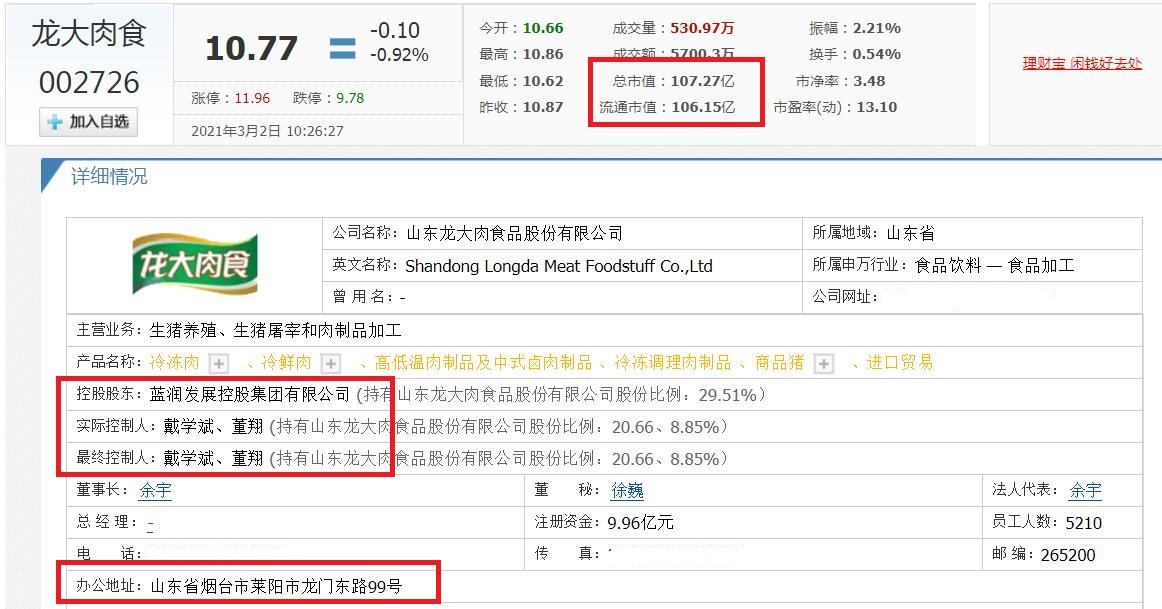Viewport: 1162px width, 609px height.
Task: Click the 详细情况 section header
Action: point(109,176)
